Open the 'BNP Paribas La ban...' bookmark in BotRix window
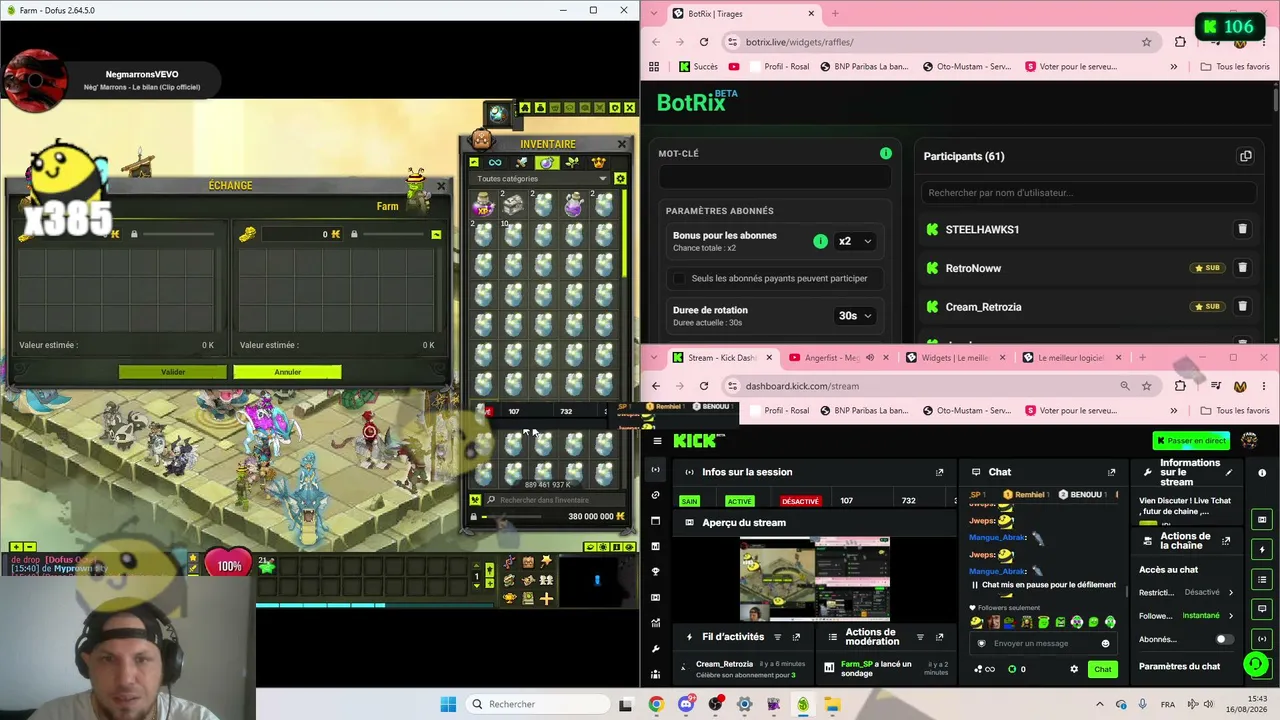Image resolution: width=1280 pixels, height=720 pixels. click(864, 67)
